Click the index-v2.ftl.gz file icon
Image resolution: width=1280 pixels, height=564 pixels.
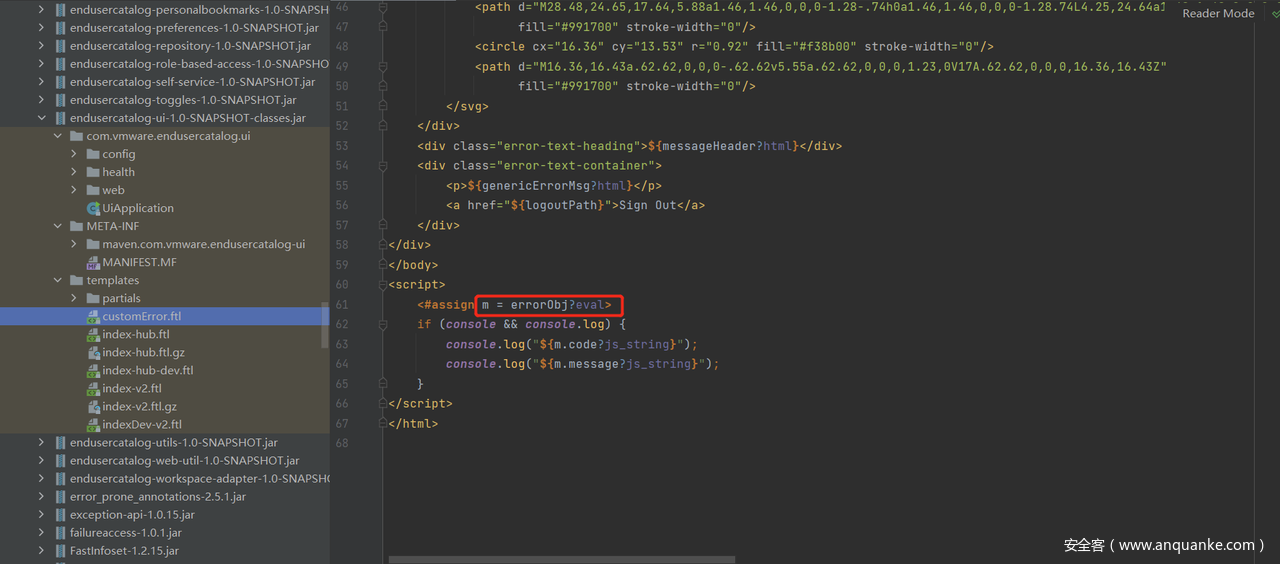(x=93, y=406)
